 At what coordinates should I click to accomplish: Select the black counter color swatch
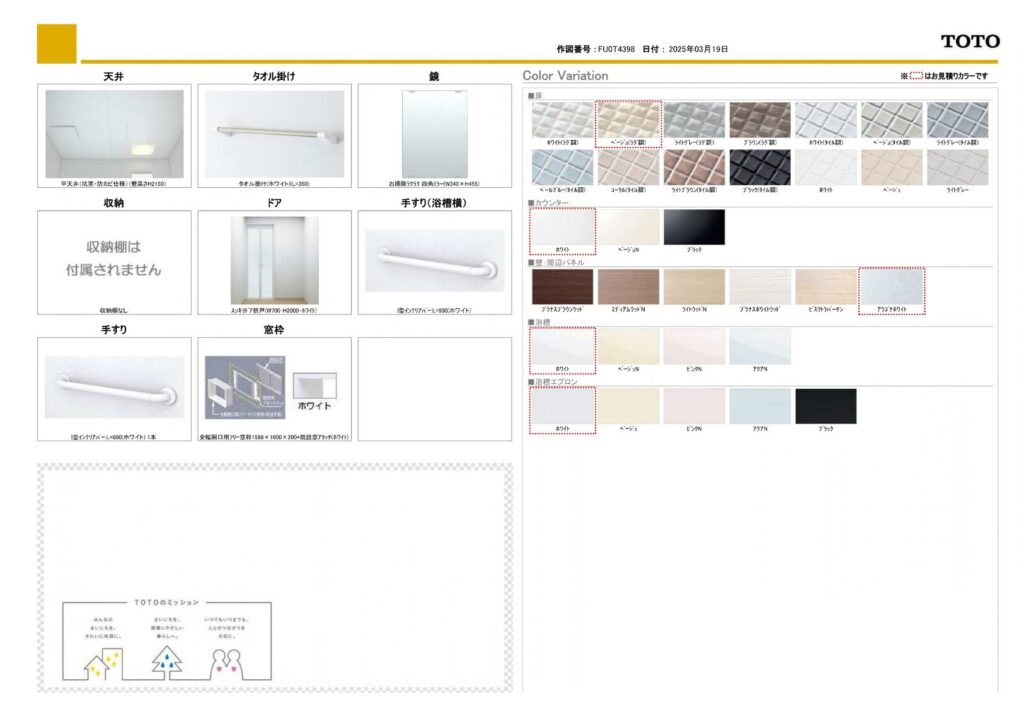pyautogui.click(x=694, y=227)
